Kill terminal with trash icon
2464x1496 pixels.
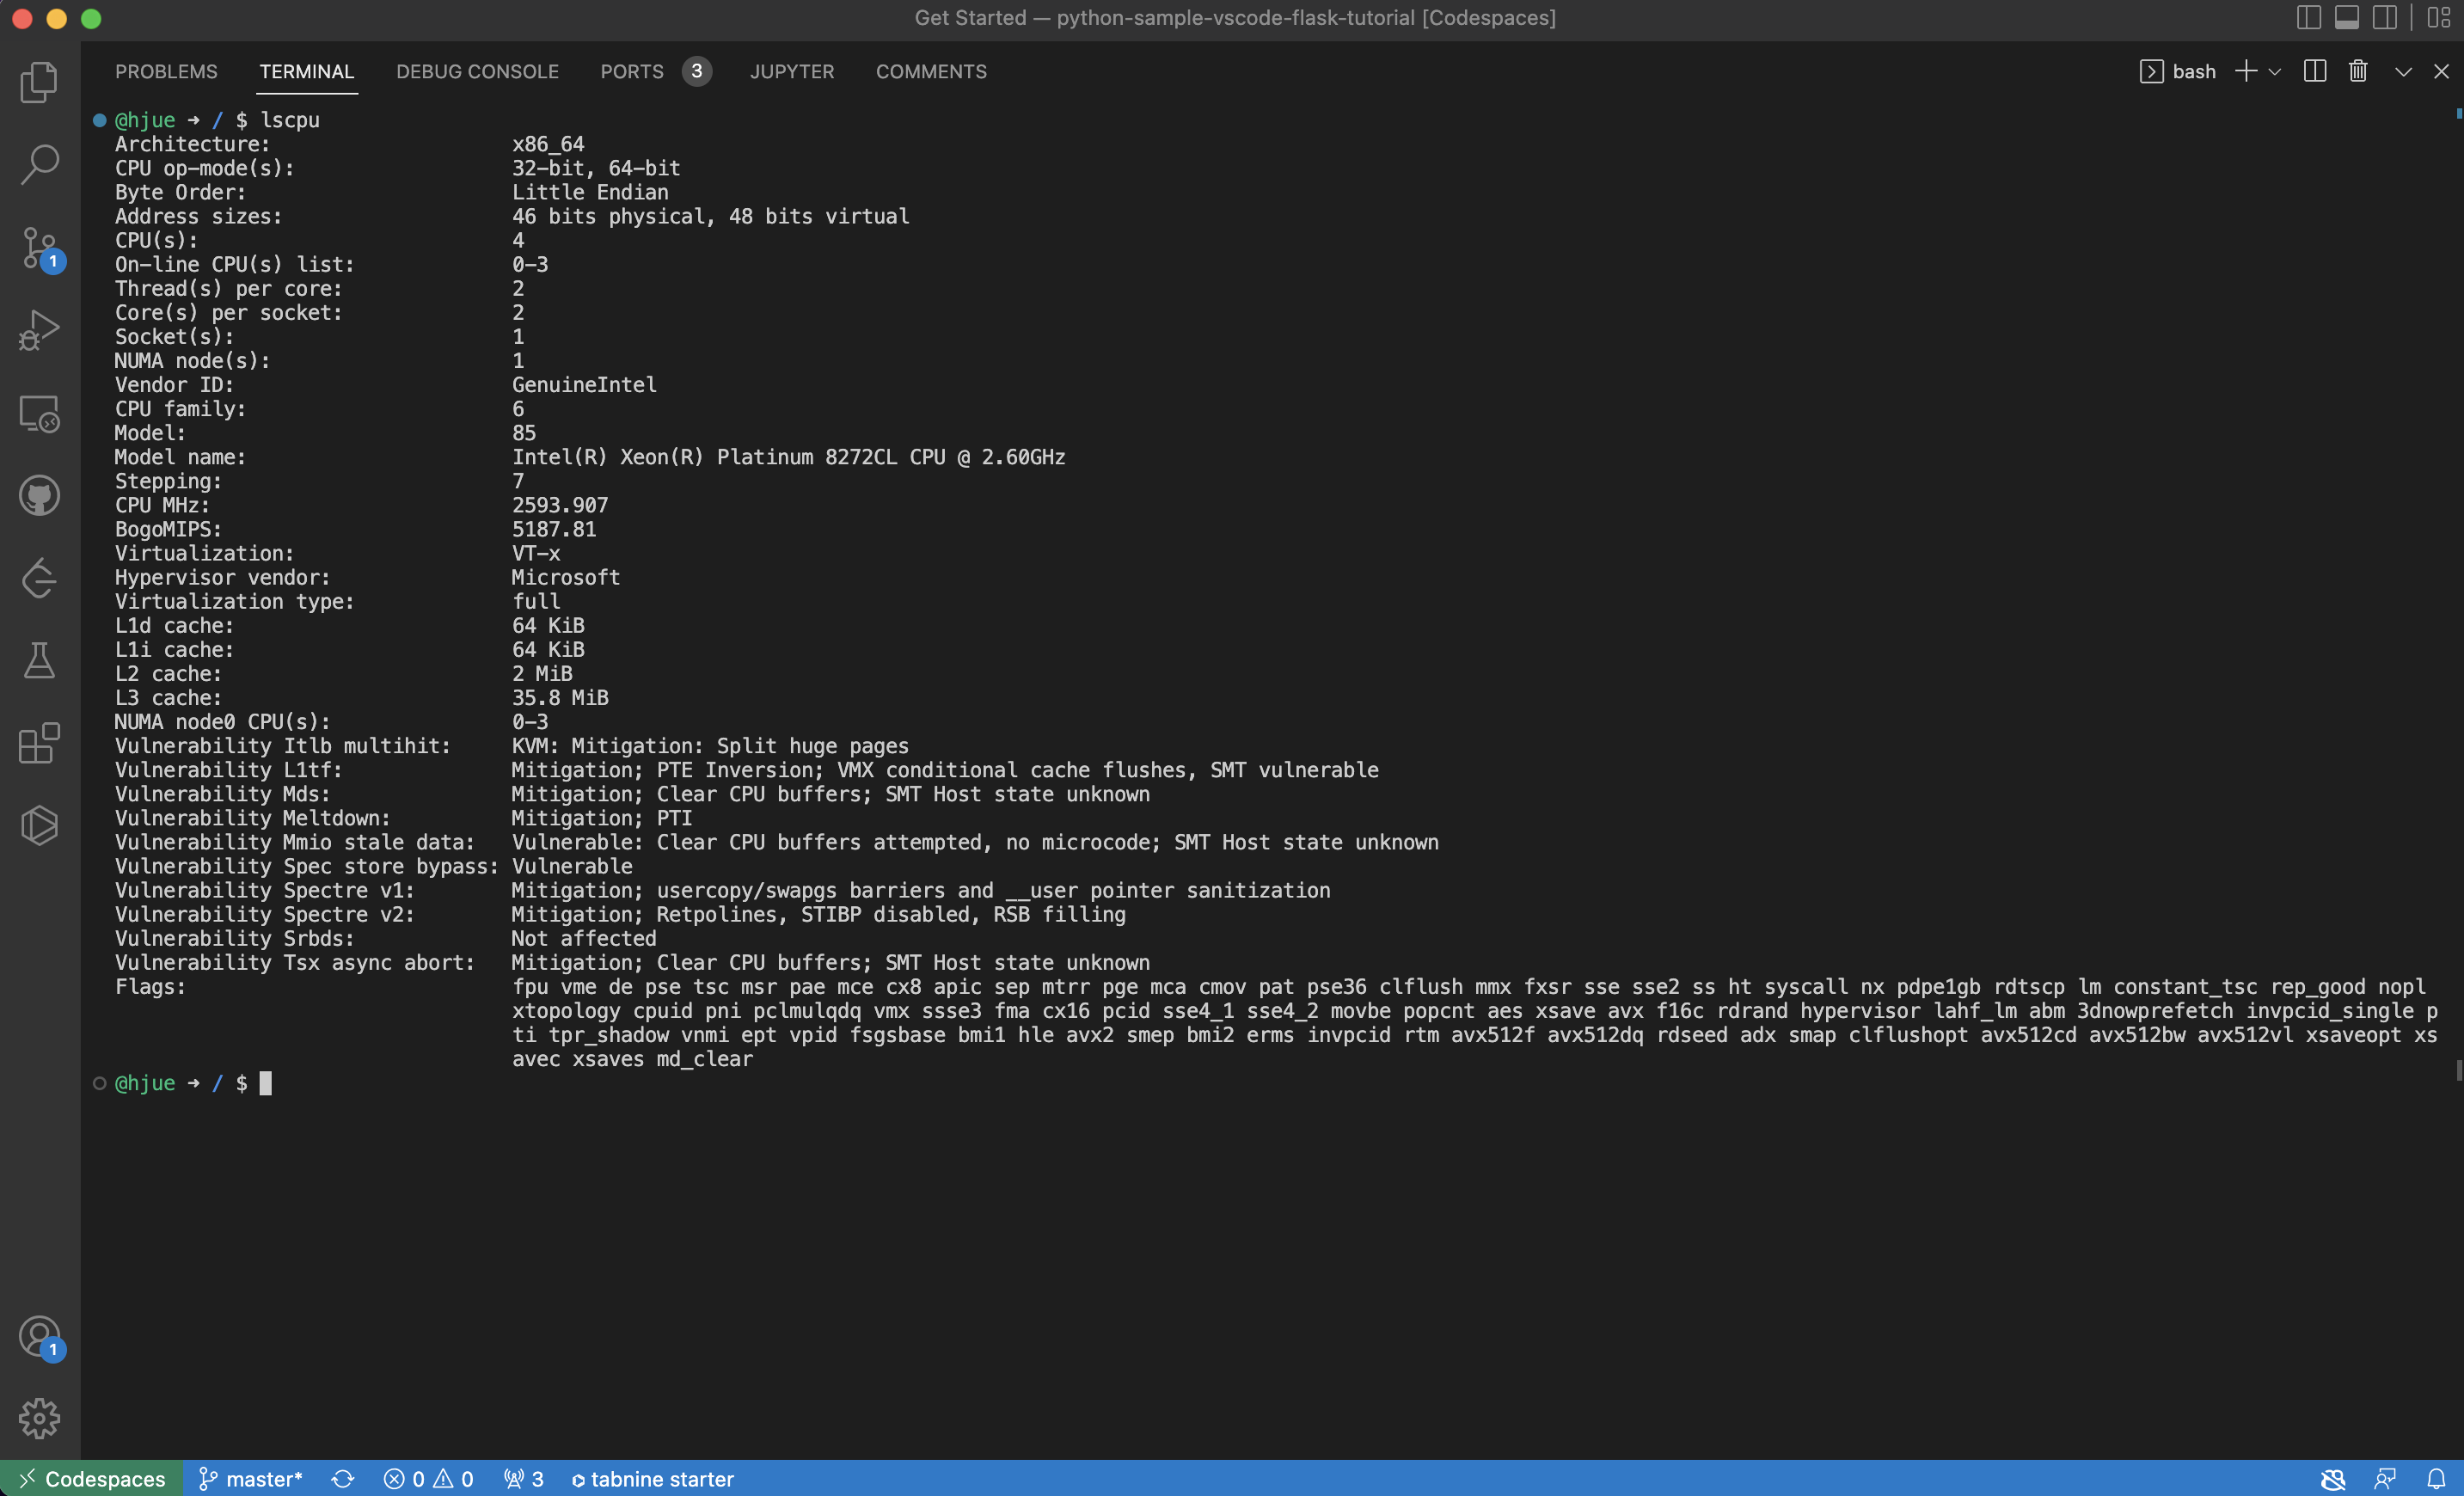2358,71
